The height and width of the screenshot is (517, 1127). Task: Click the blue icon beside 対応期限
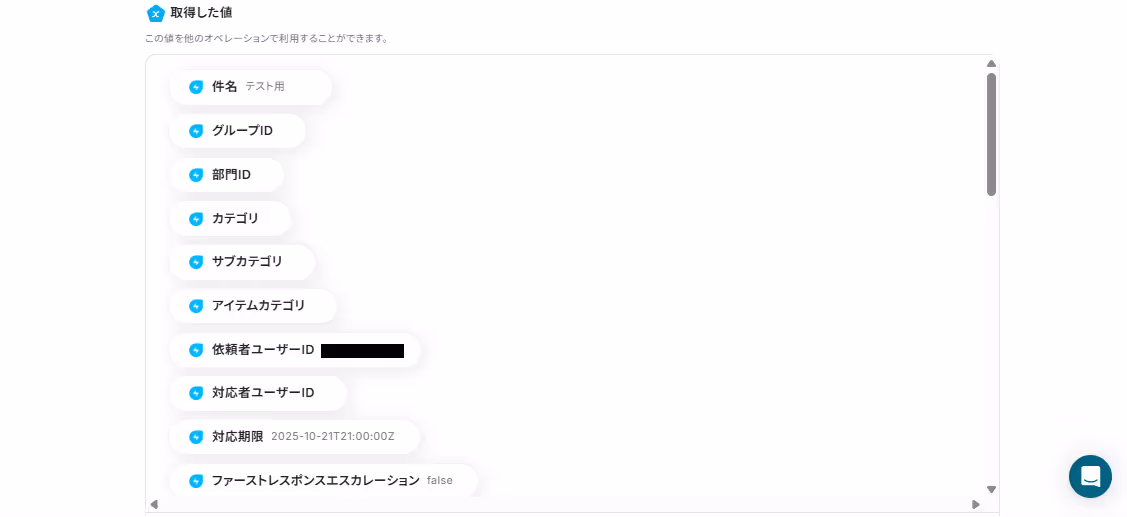click(x=196, y=437)
